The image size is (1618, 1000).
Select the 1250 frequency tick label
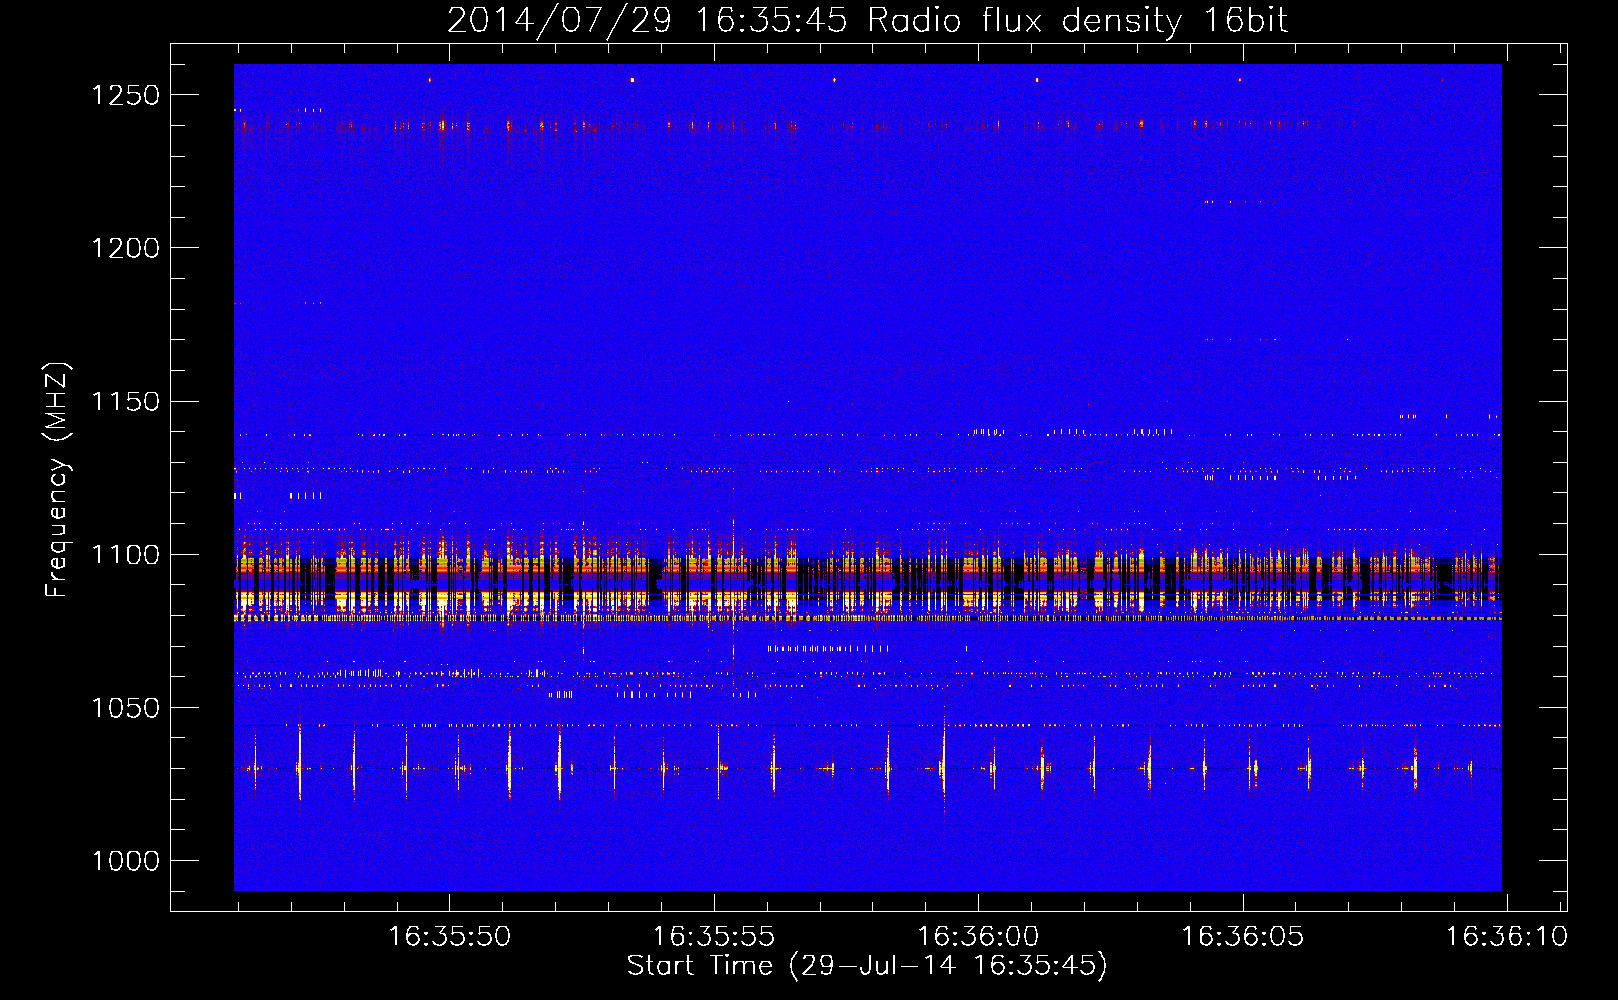125,95
